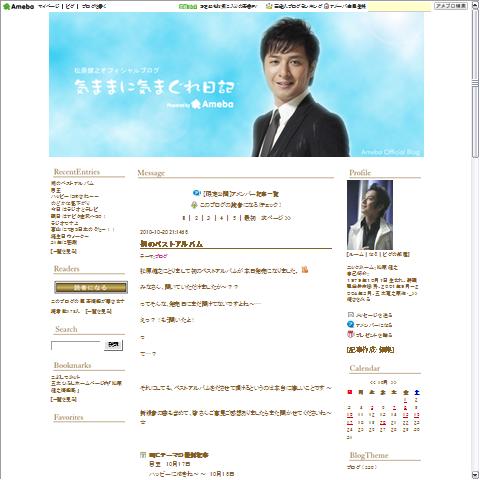Click the crown ranking icon in top bar
The image size is (480, 480).
click(x=269, y=6)
